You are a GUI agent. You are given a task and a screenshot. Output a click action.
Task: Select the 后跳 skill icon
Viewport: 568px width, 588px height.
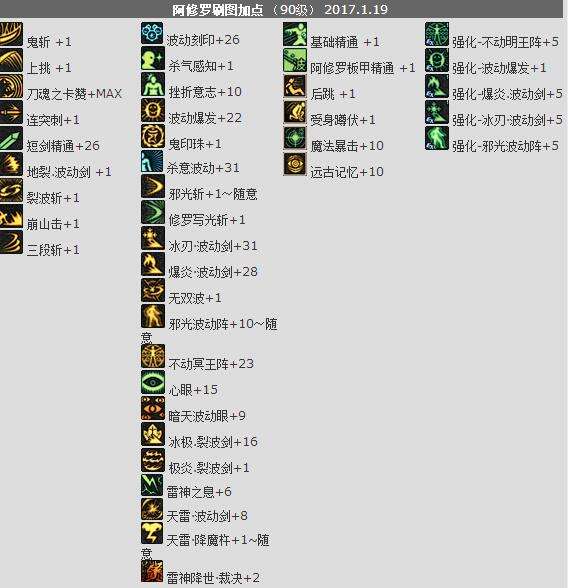(x=295, y=87)
